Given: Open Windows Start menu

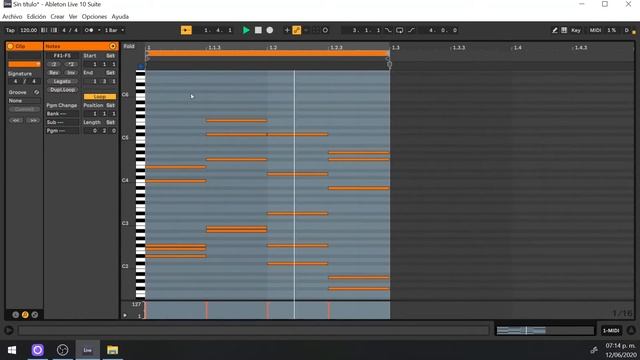Looking at the screenshot, I should [12, 350].
